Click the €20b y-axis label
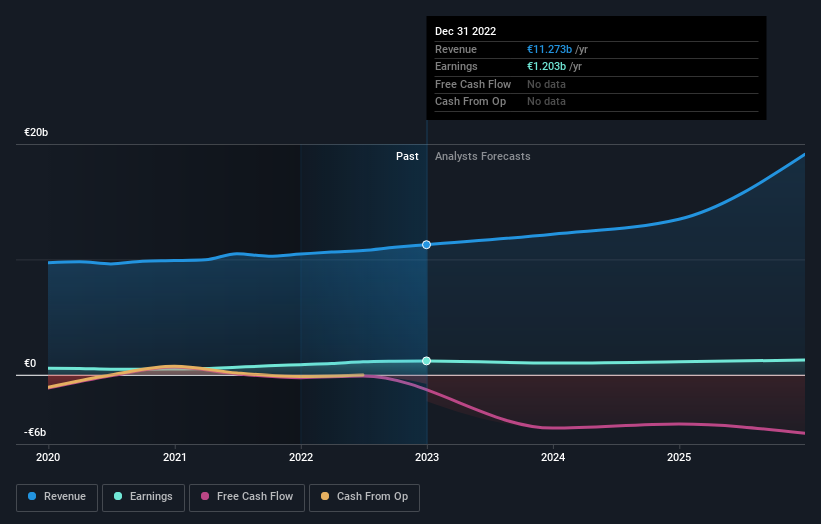The image size is (821, 524). pyautogui.click(x=36, y=132)
